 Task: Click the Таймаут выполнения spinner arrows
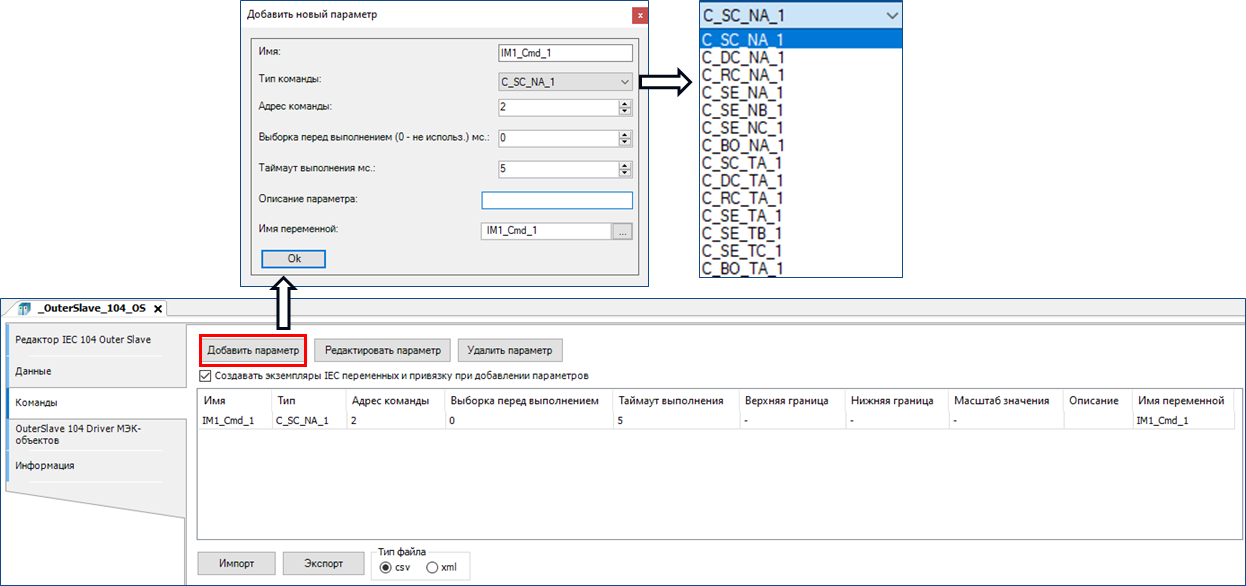click(x=625, y=169)
